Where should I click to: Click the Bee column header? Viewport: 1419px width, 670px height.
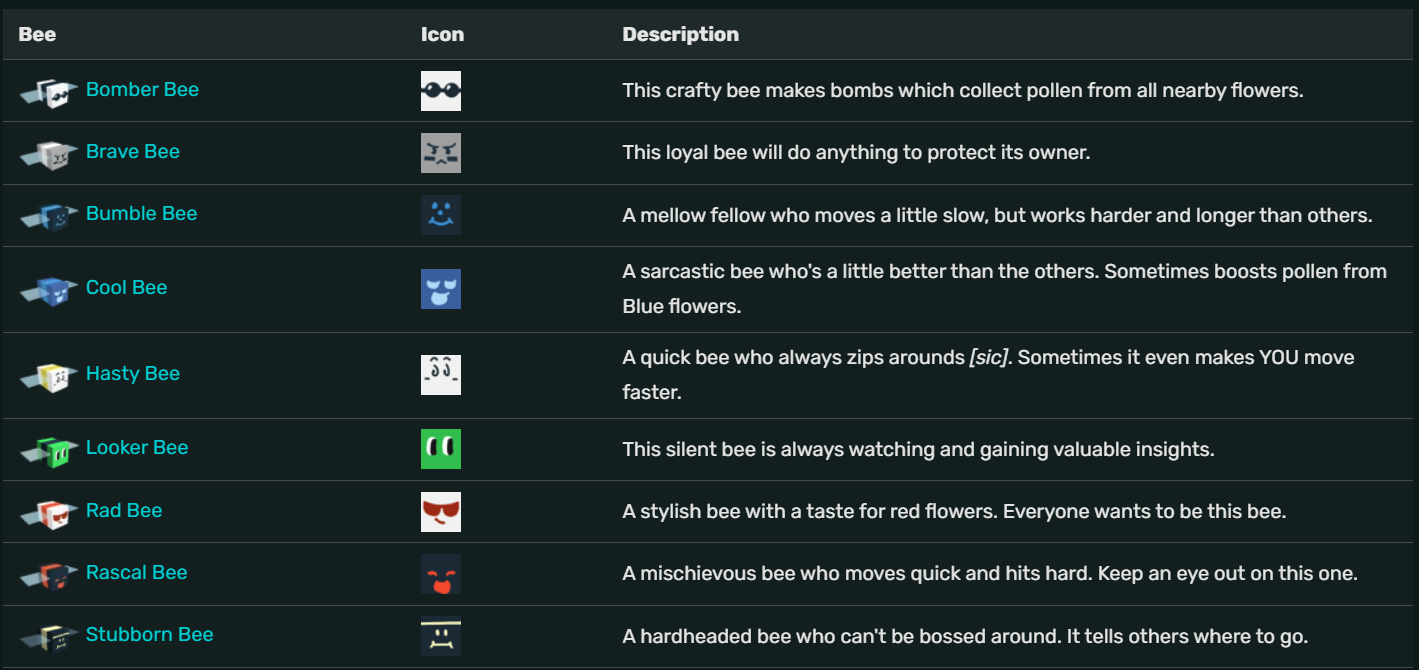pyautogui.click(x=37, y=34)
